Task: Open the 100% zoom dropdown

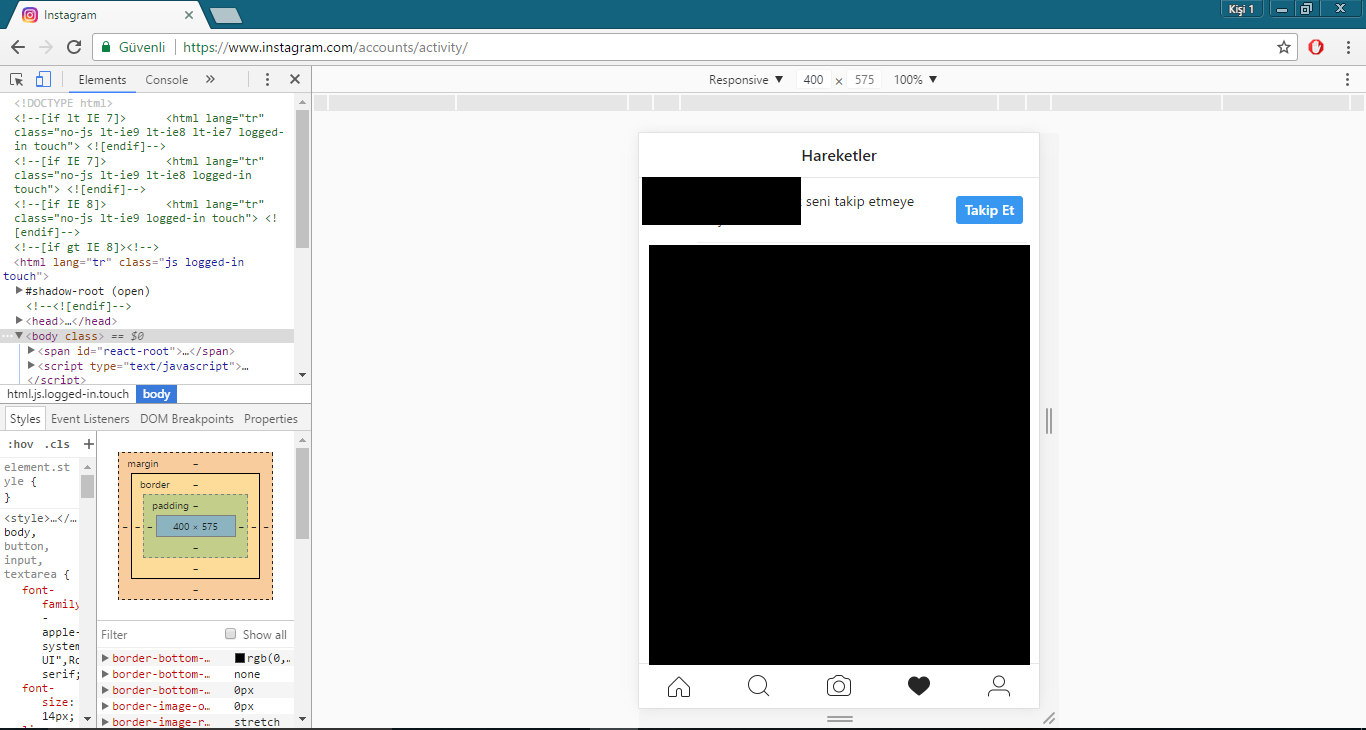Action: pyautogui.click(x=915, y=80)
